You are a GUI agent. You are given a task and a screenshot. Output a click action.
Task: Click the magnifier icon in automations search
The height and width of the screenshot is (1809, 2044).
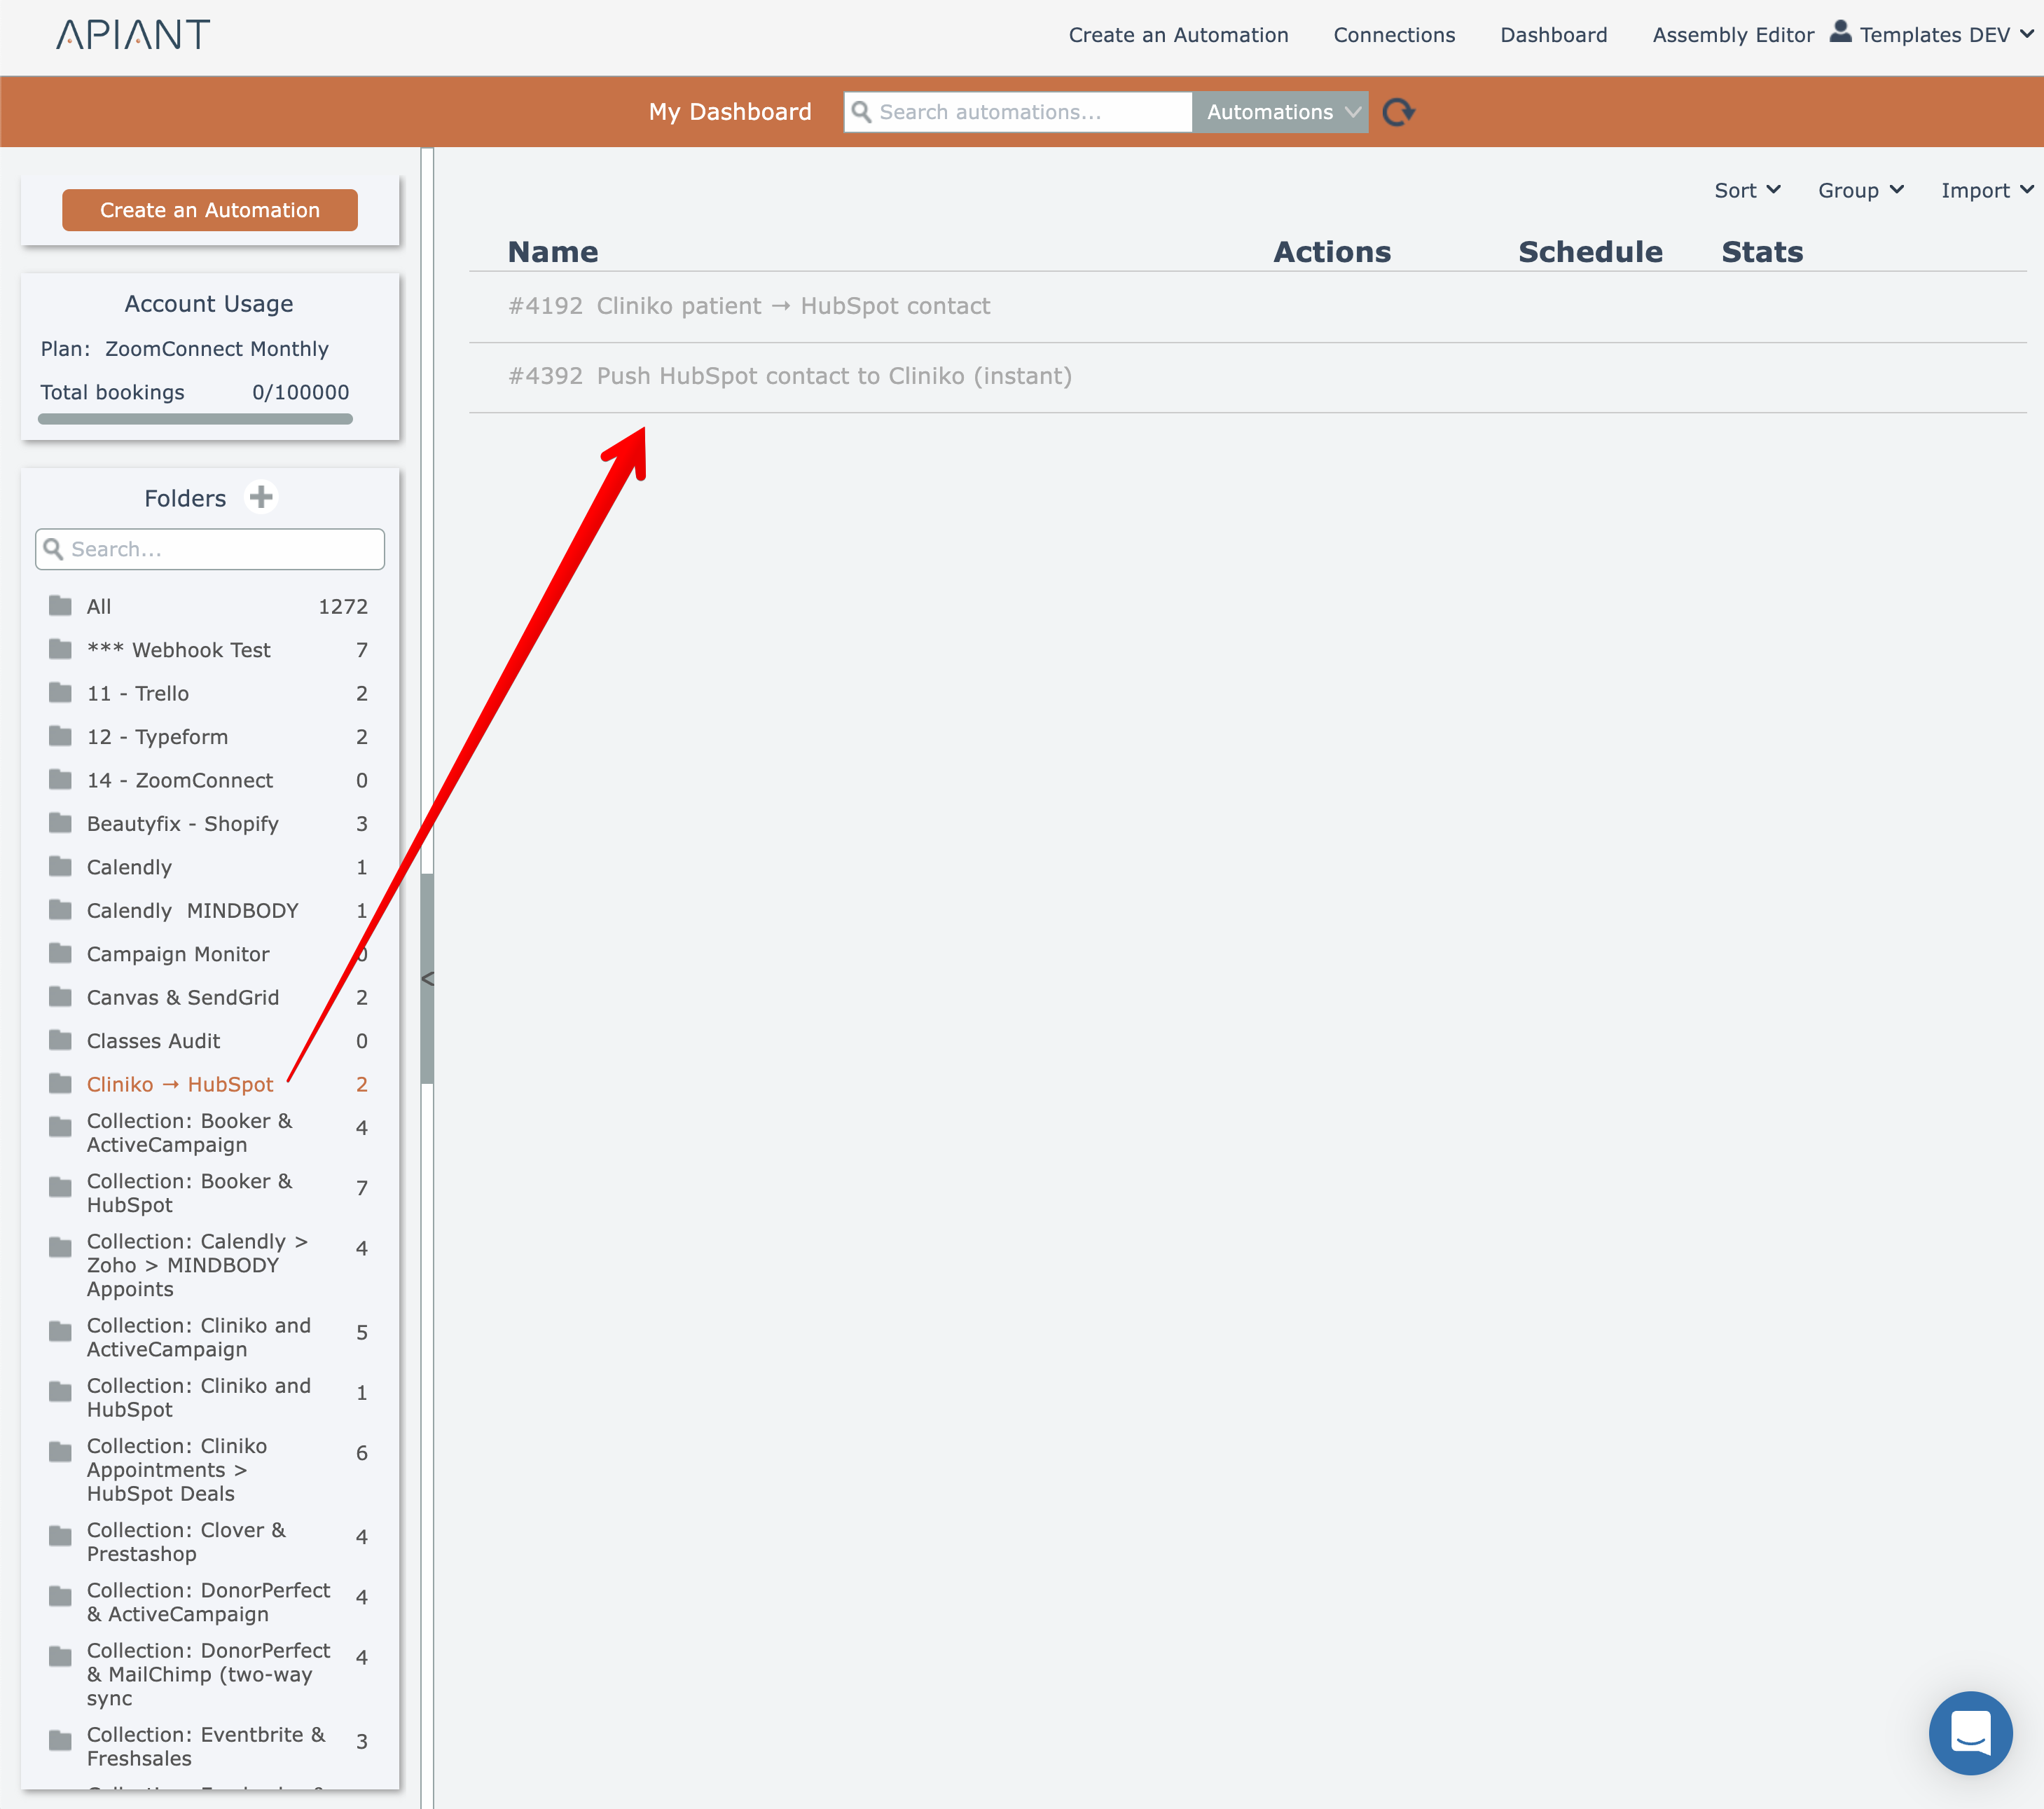pos(861,112)
